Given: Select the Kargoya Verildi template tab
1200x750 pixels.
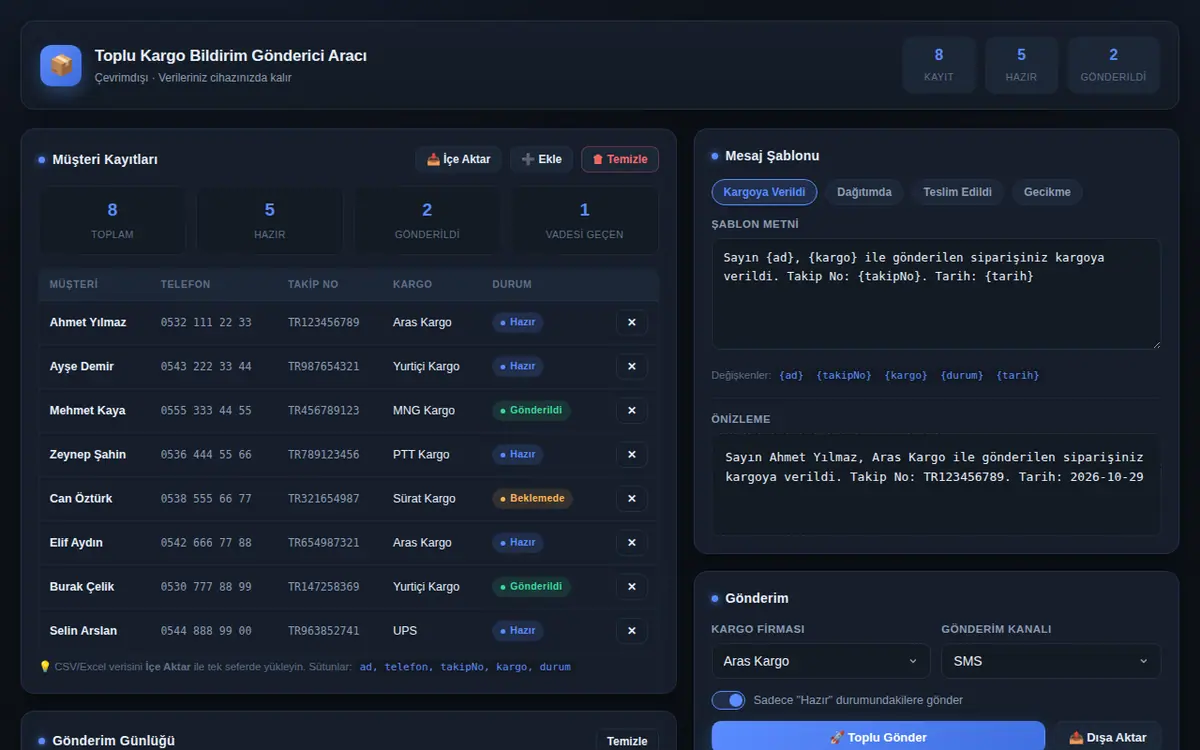Looking at the screenshot, I should 764,192.
